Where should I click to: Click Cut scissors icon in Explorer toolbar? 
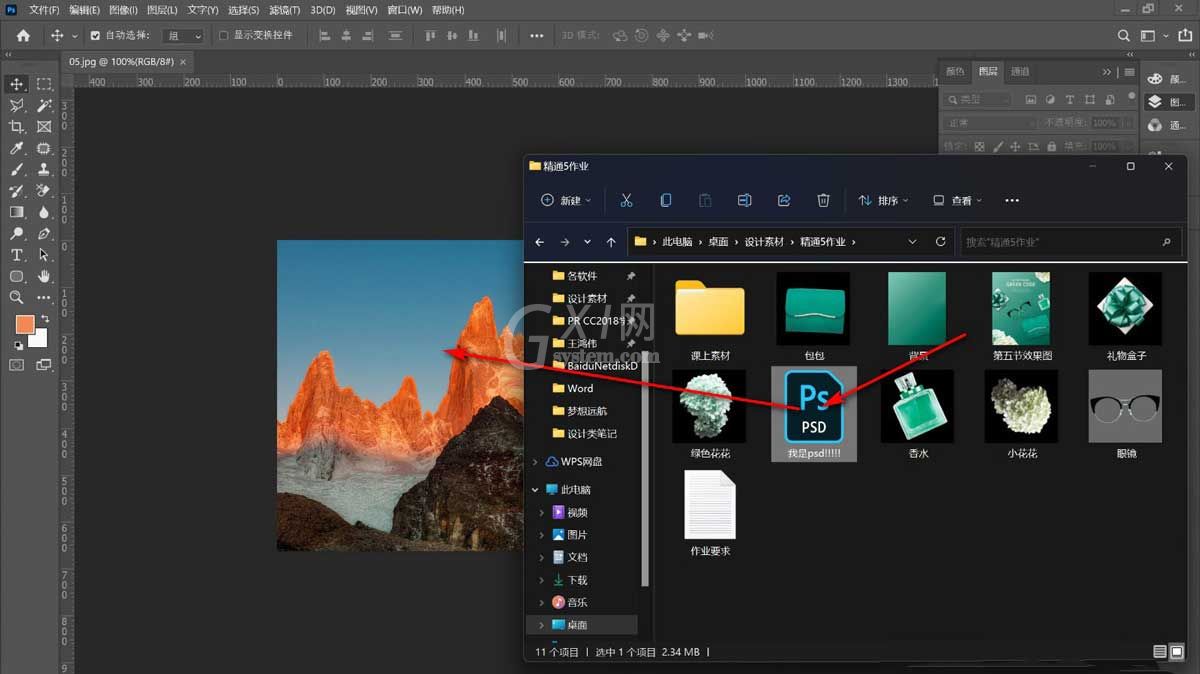(626, 200)
